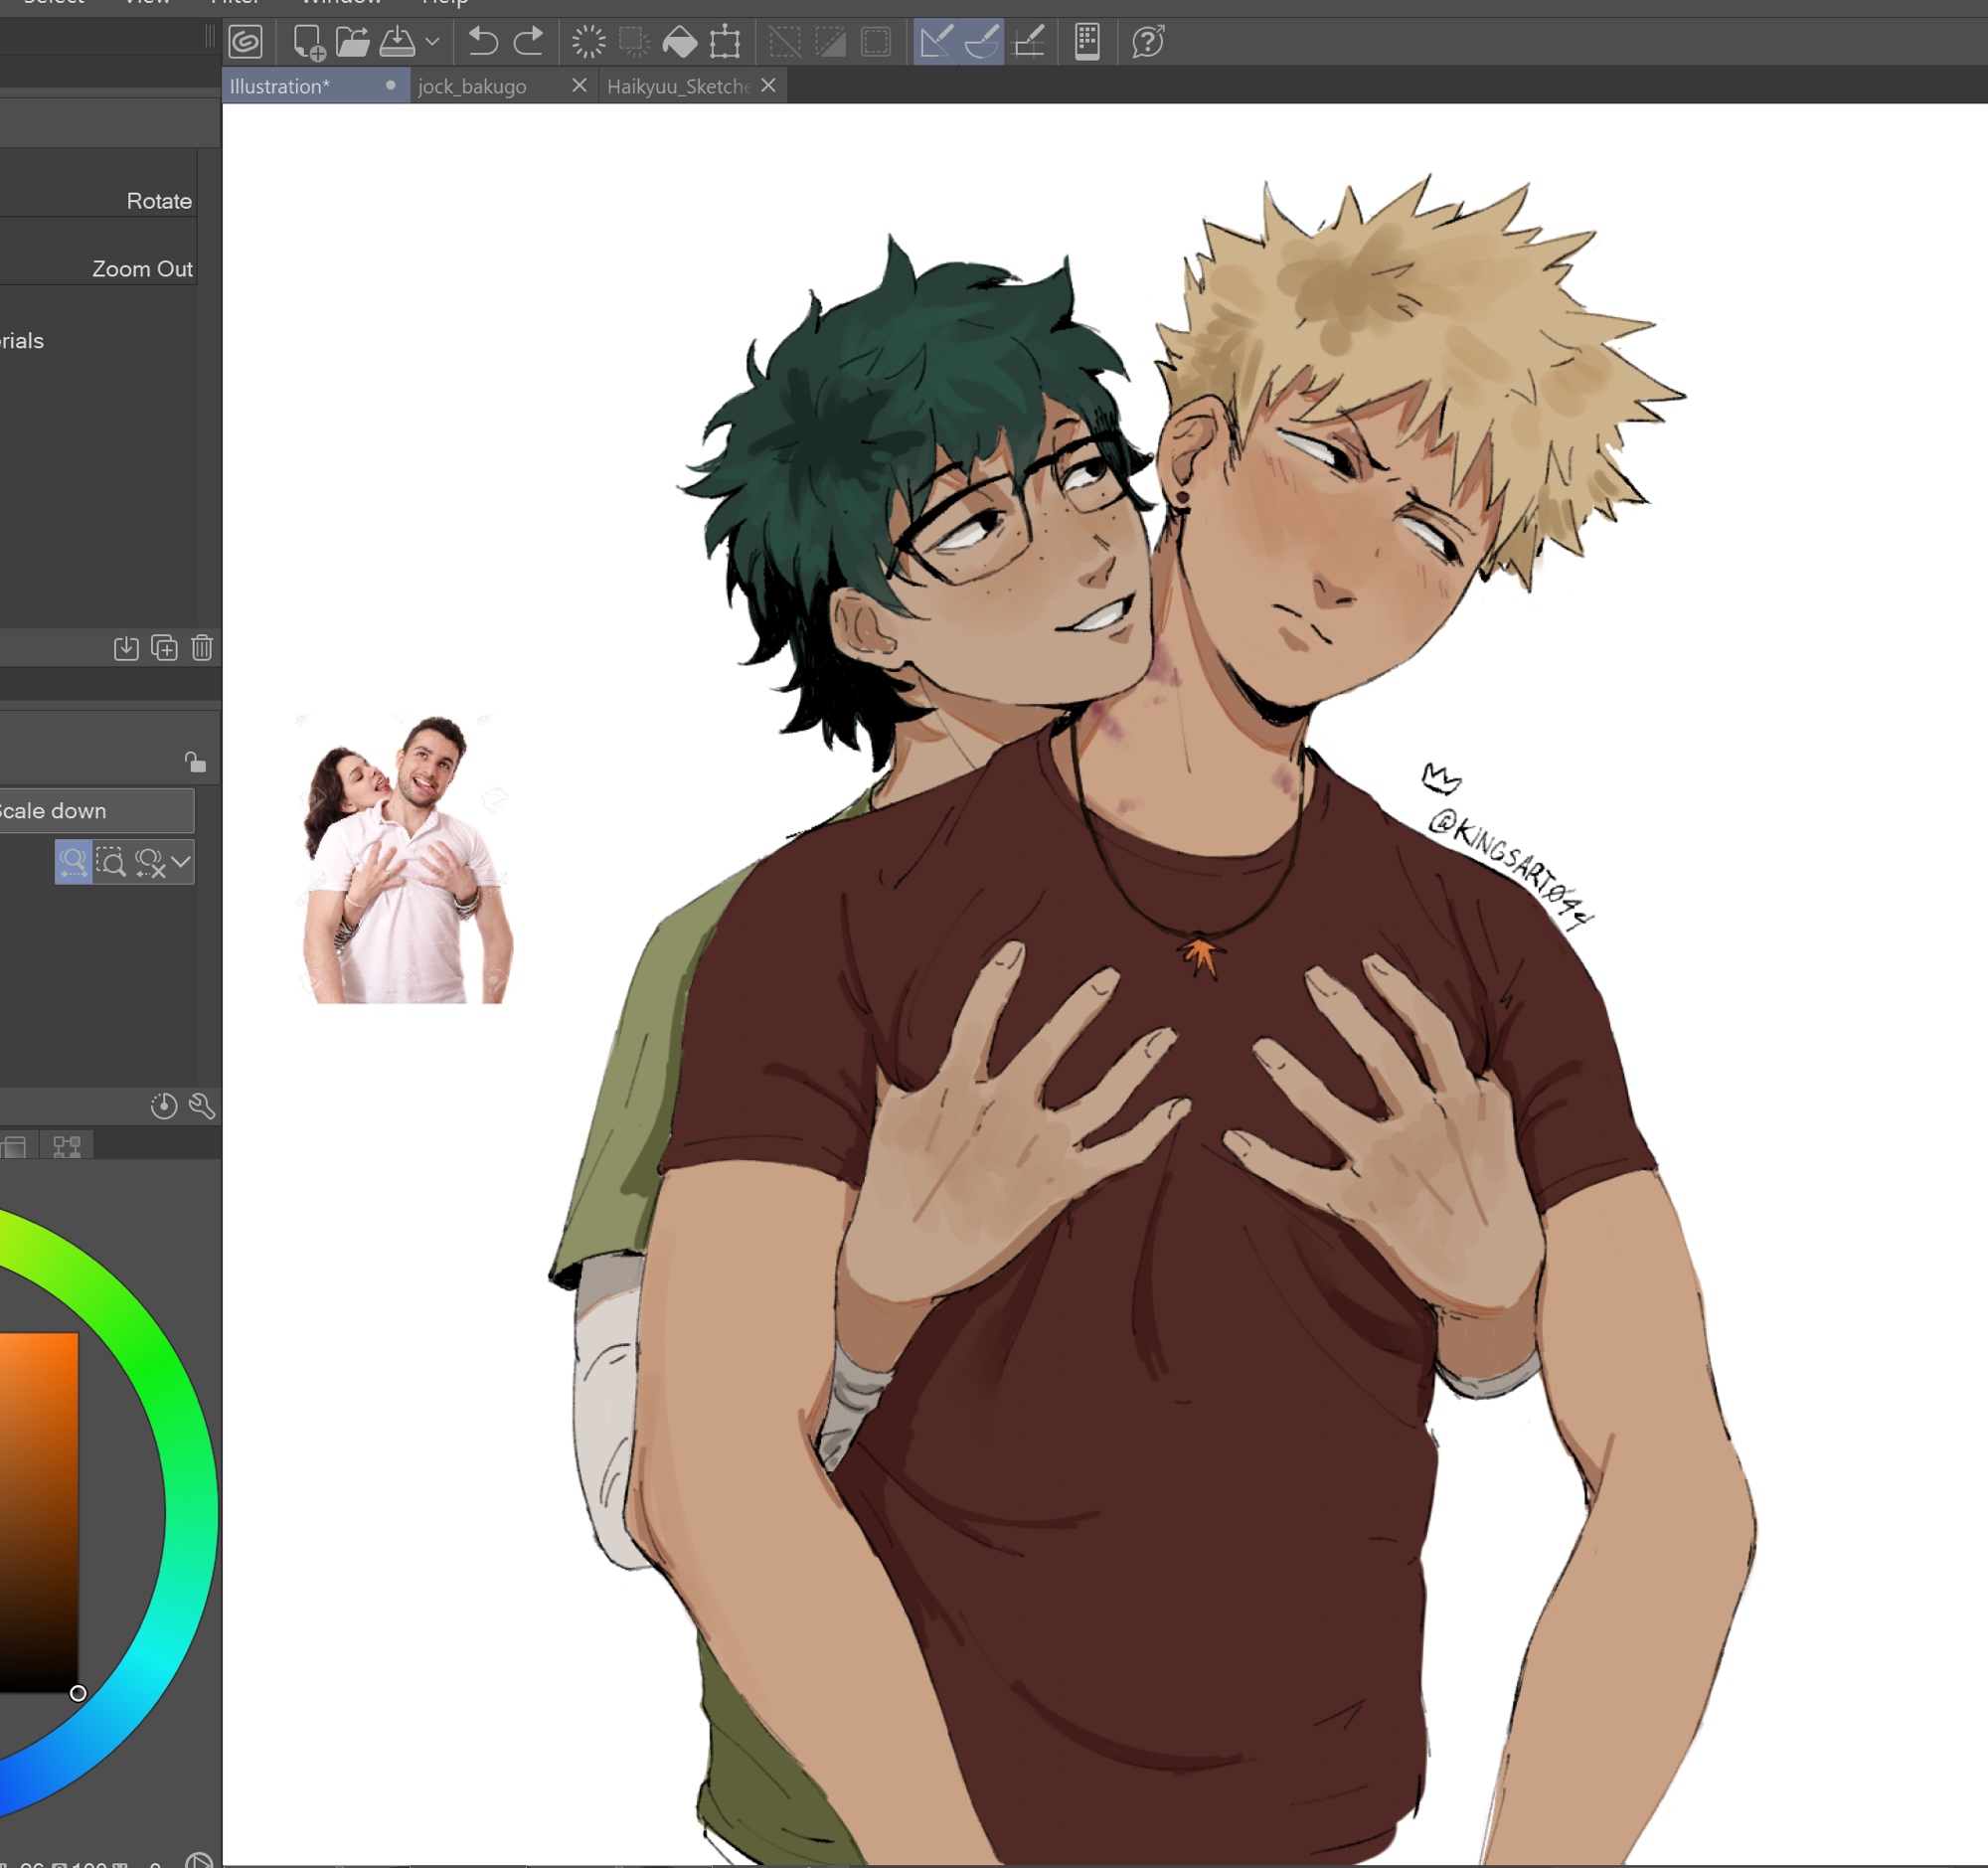
Task: Click the Undo arrow icon
Action: click(x=483, y=42)
